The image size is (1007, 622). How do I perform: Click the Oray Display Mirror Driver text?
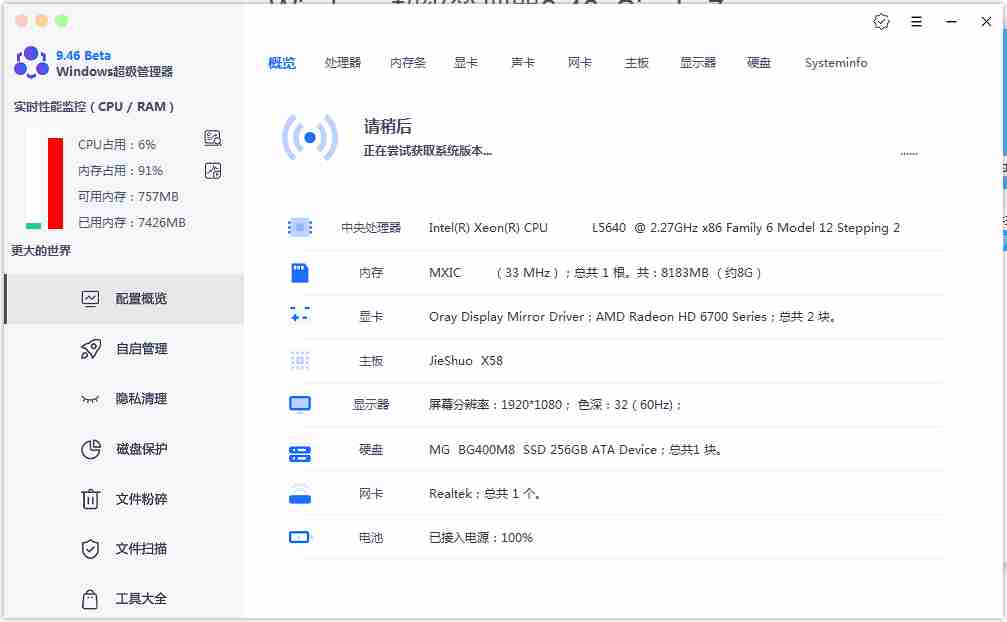point(632,316)
